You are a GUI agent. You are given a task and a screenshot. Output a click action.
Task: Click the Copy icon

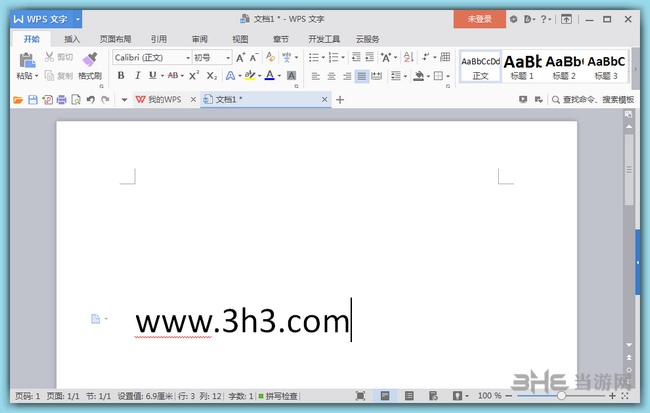(x=49, y=75)
